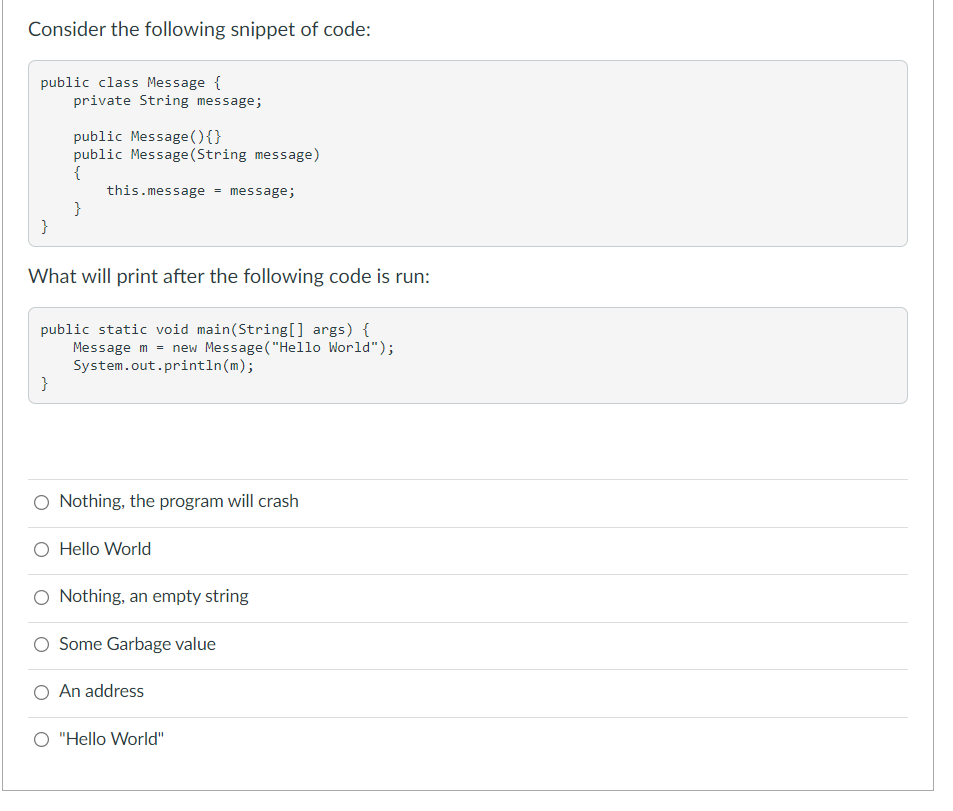Click the 'An address' answer label text
953x811 pixels.
pyautogui.click(x=101, y=691)
